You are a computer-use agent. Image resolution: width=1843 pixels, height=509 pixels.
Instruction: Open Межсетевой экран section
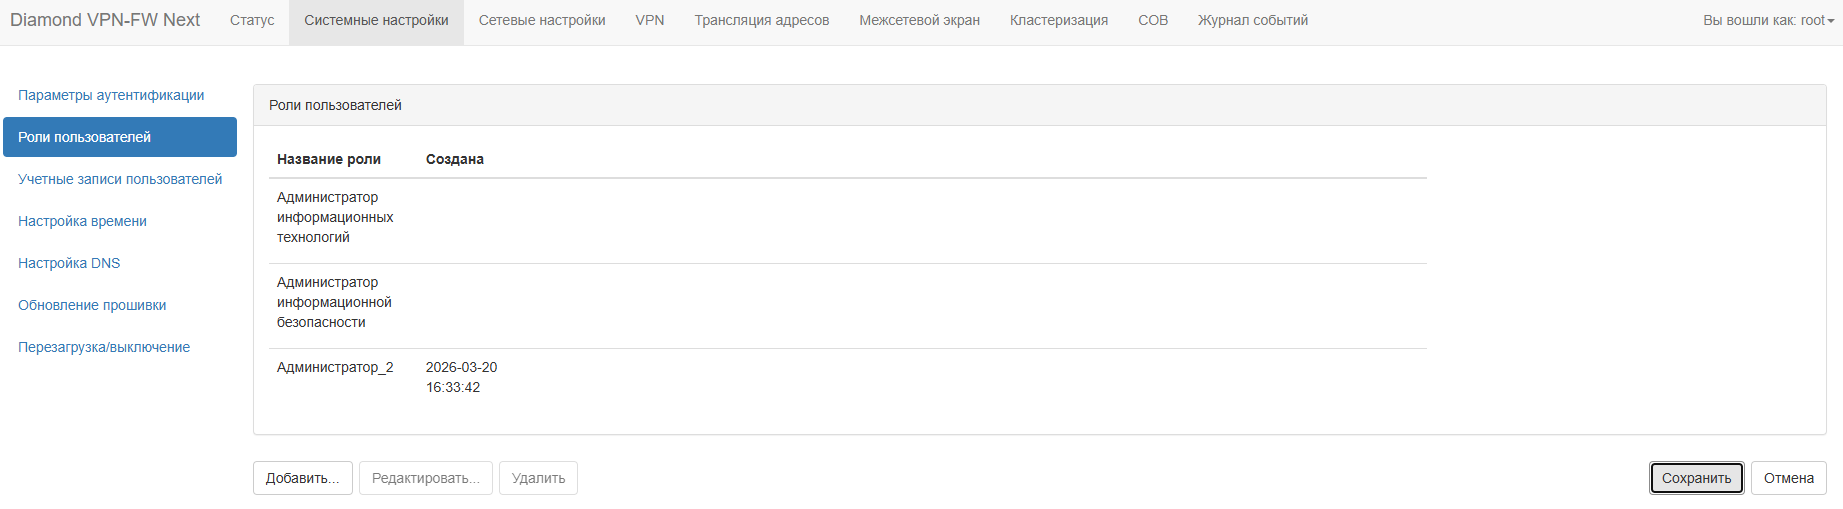point(919,20)
